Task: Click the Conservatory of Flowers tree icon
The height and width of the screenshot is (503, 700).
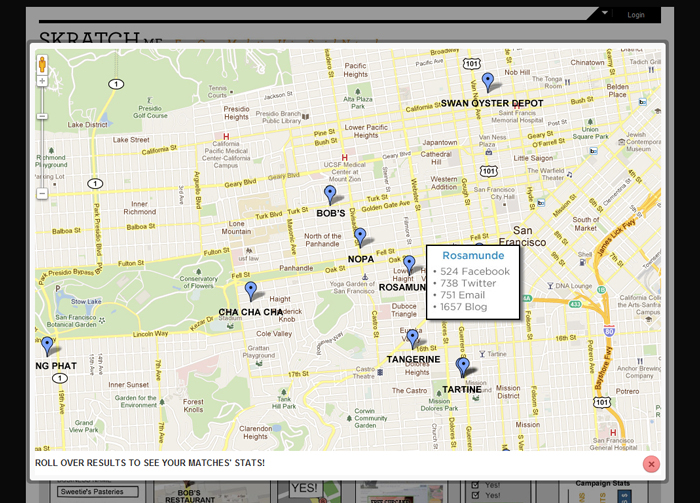Action: [198, 271]
